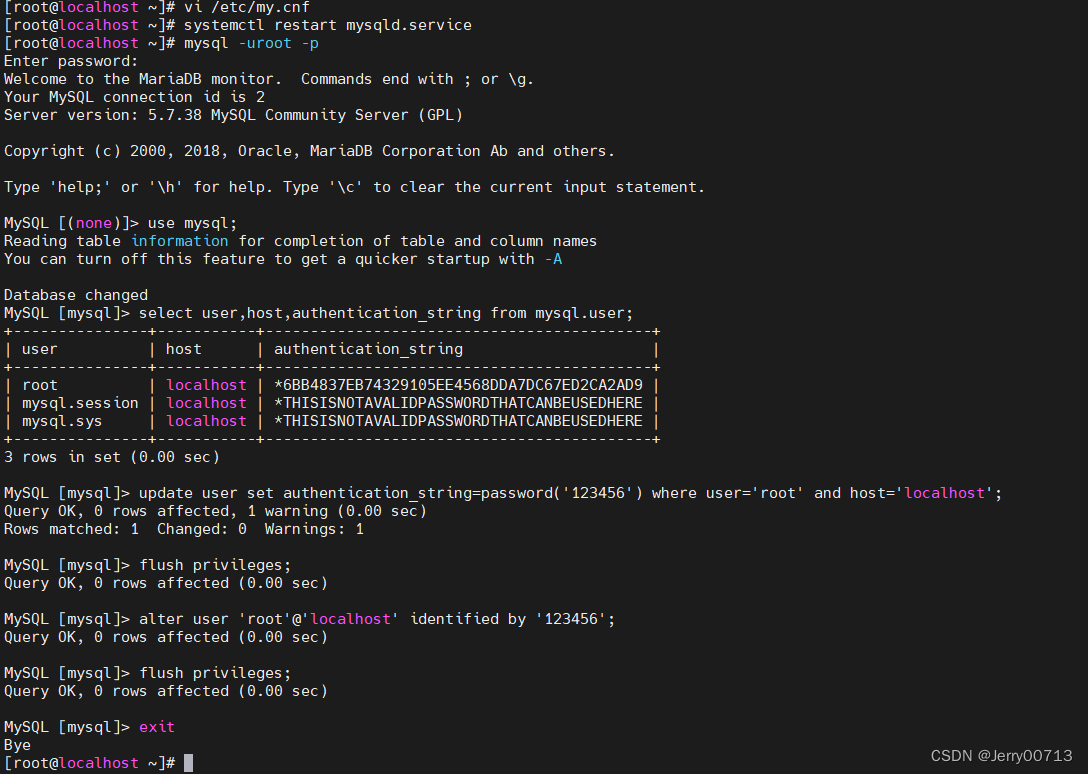Image resolution: width=1088 pixels, height=774 pixels.
Task: Click the 'root' entry in user column
Action: [x=39, y=385]
